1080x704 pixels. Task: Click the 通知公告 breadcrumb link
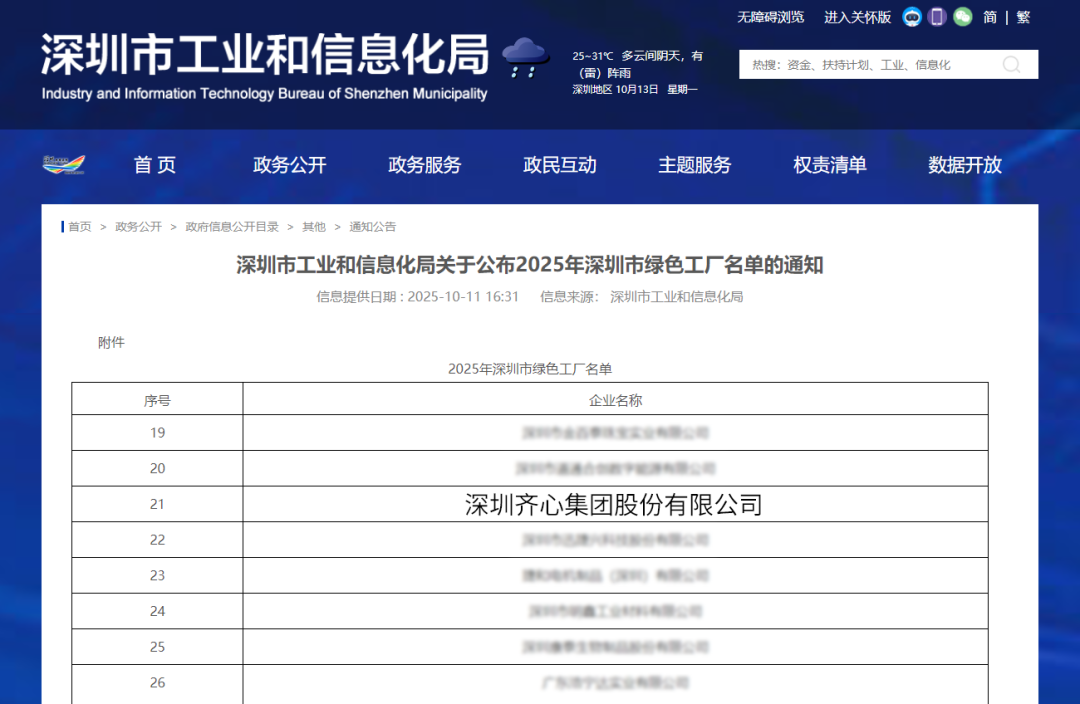373,227
